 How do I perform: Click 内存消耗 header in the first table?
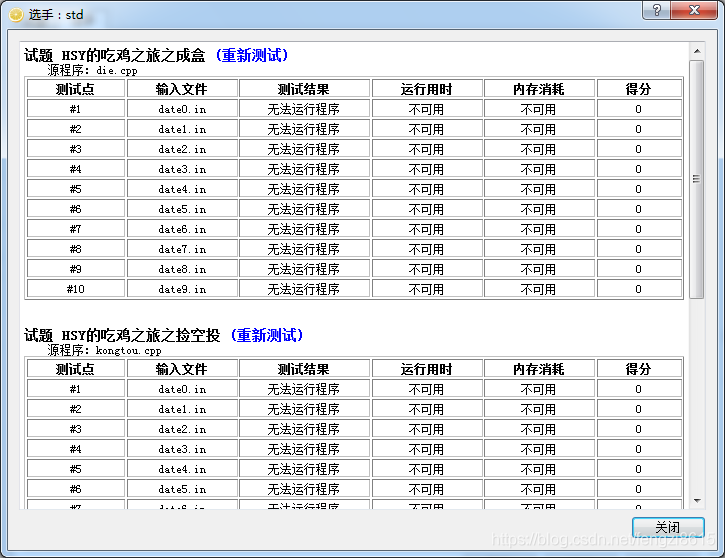(539, 89)
